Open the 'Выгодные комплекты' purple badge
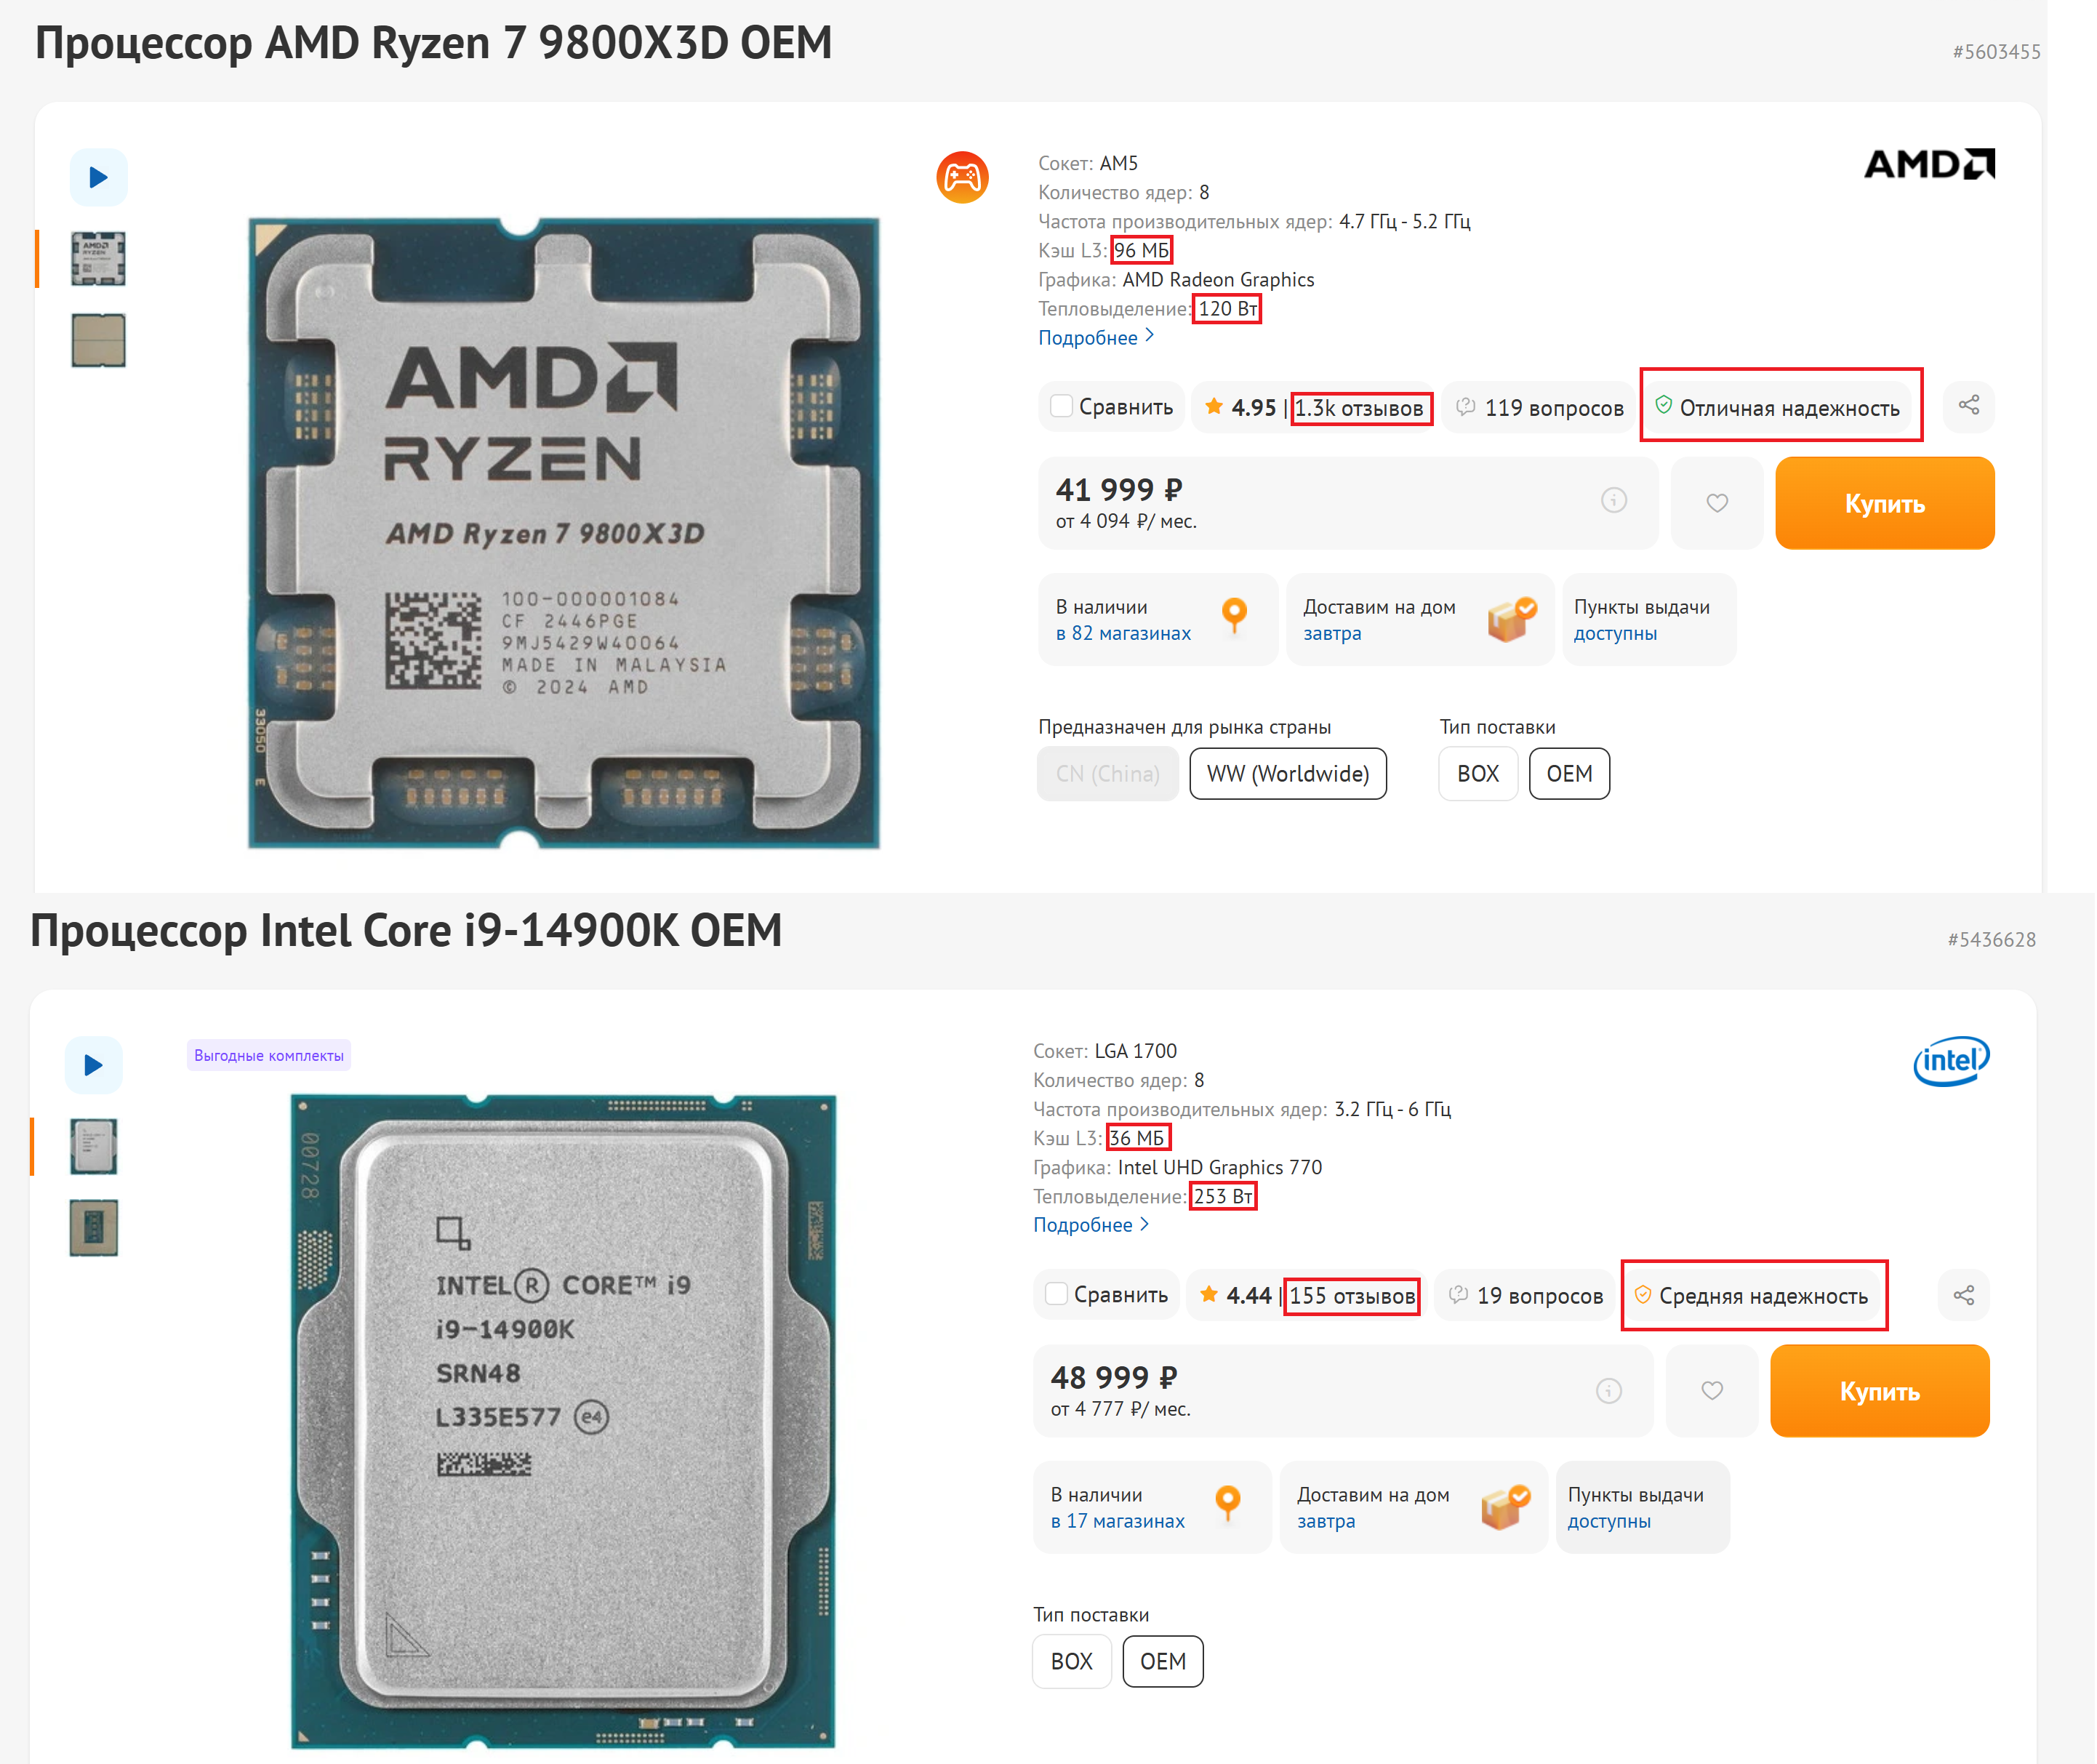 [268, 1056]
